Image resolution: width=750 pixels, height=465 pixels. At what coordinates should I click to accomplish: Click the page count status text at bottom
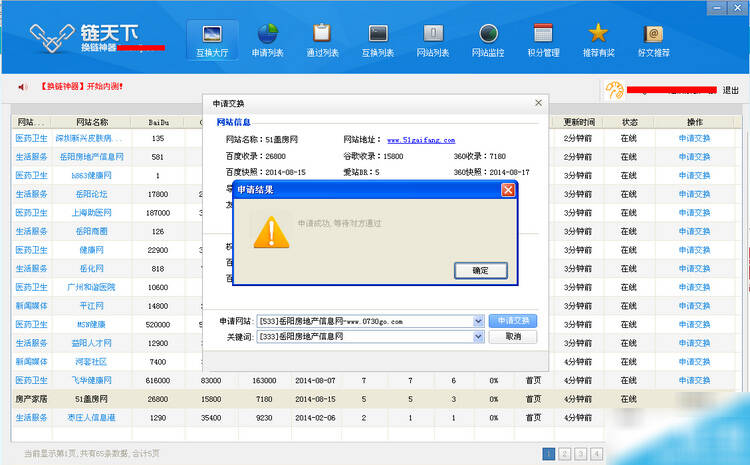pos(92,454)
